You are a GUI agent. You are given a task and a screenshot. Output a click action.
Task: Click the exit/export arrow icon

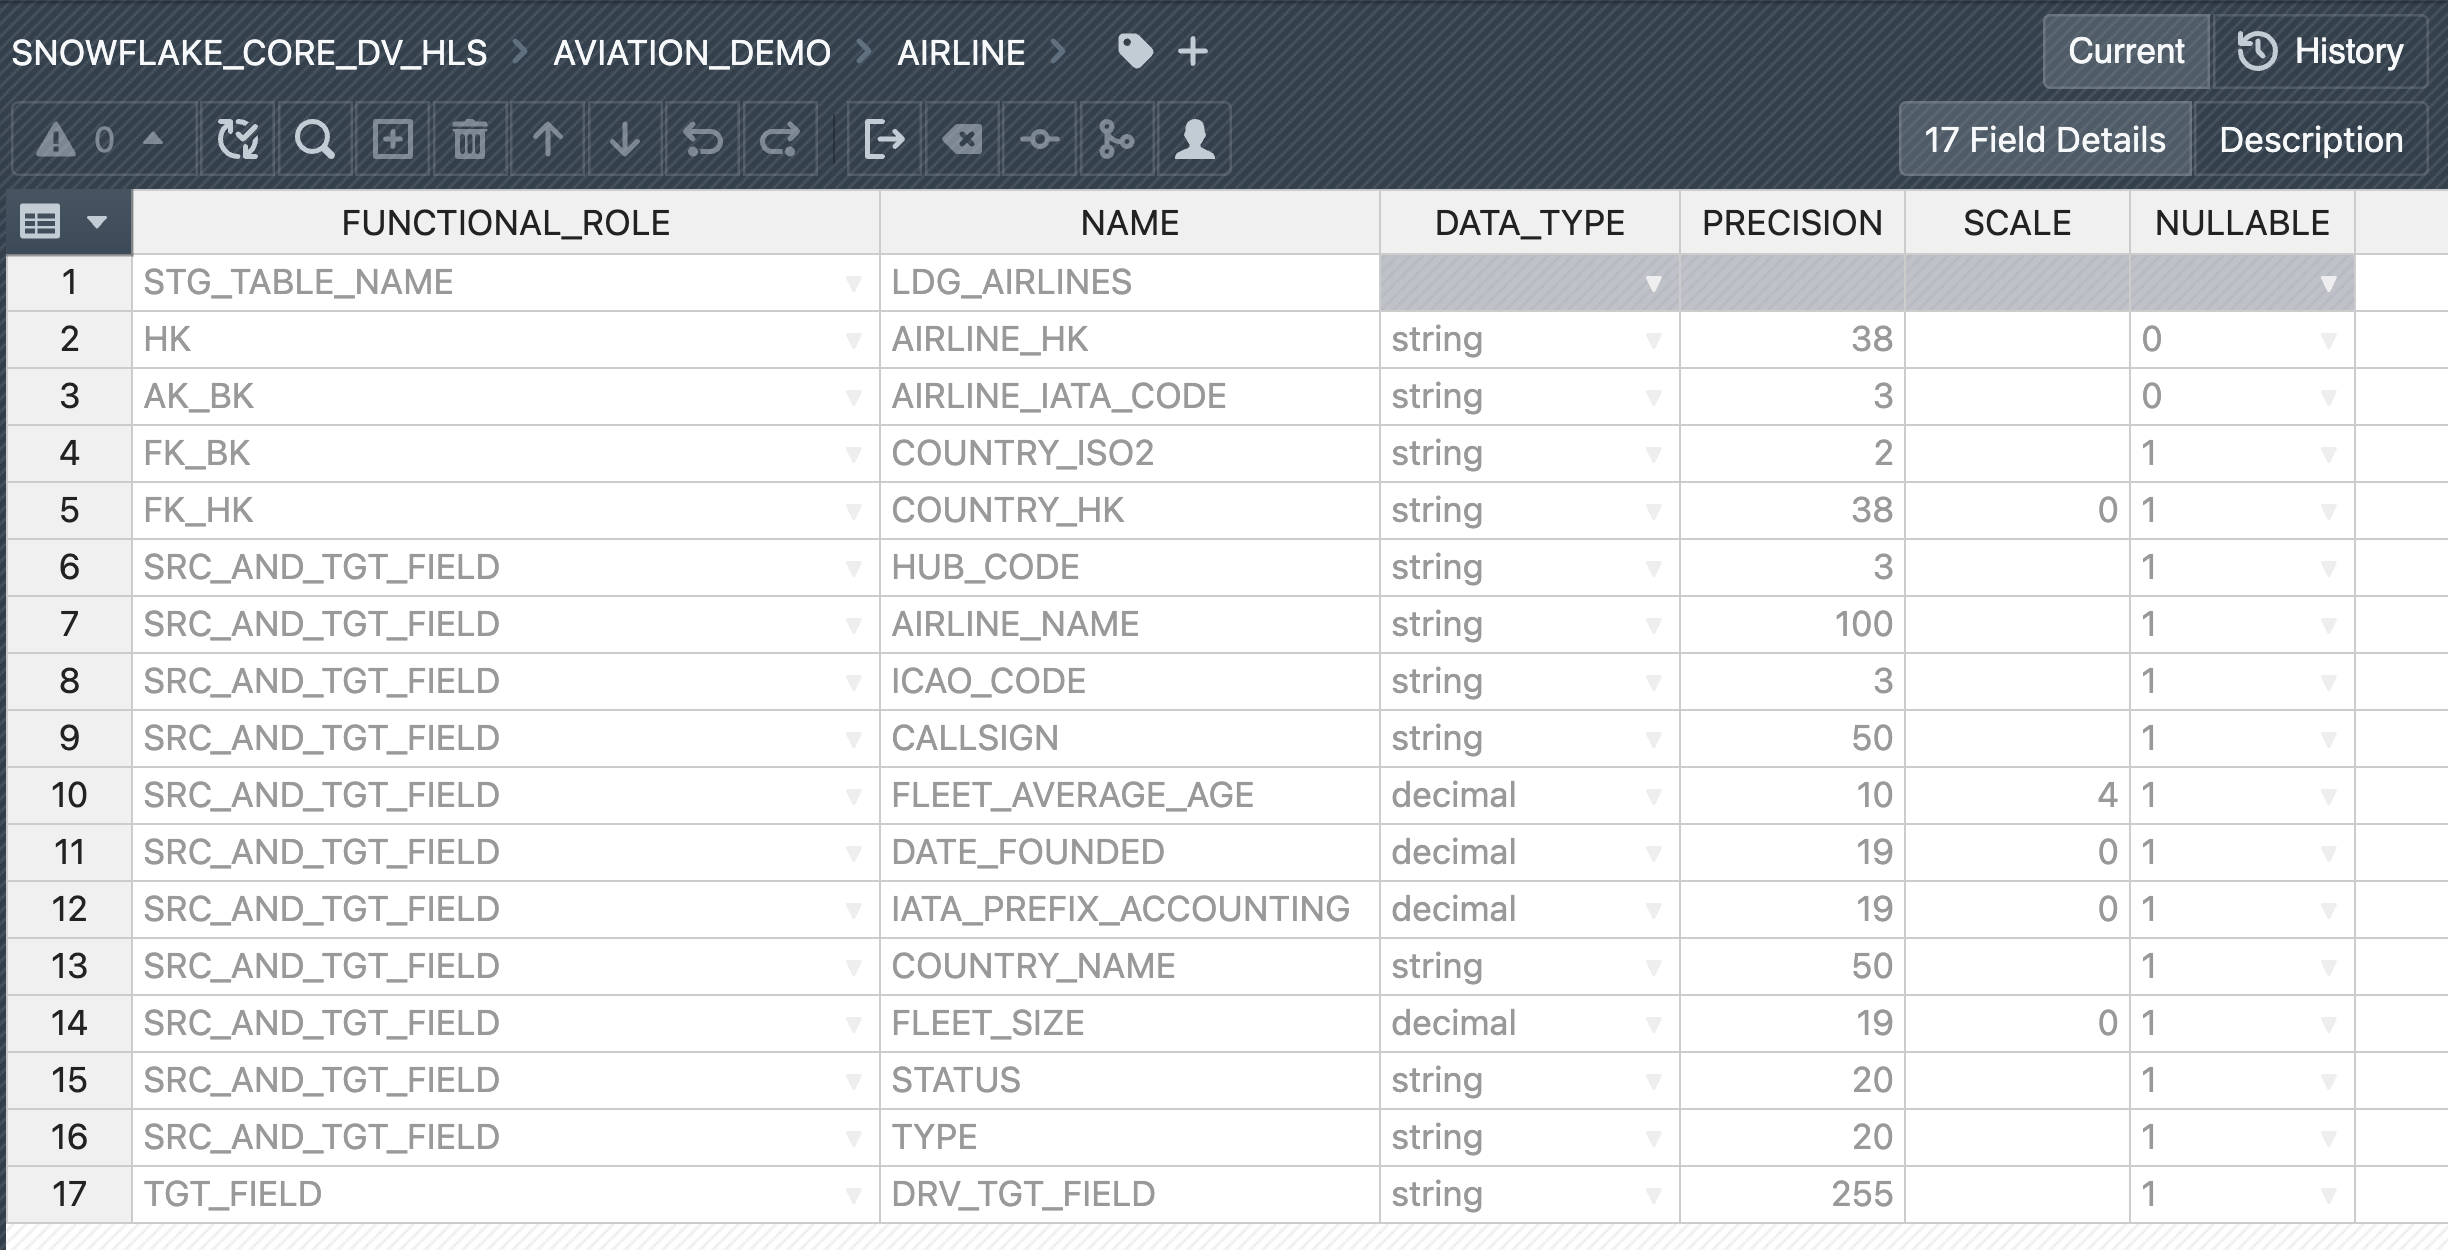884,139
